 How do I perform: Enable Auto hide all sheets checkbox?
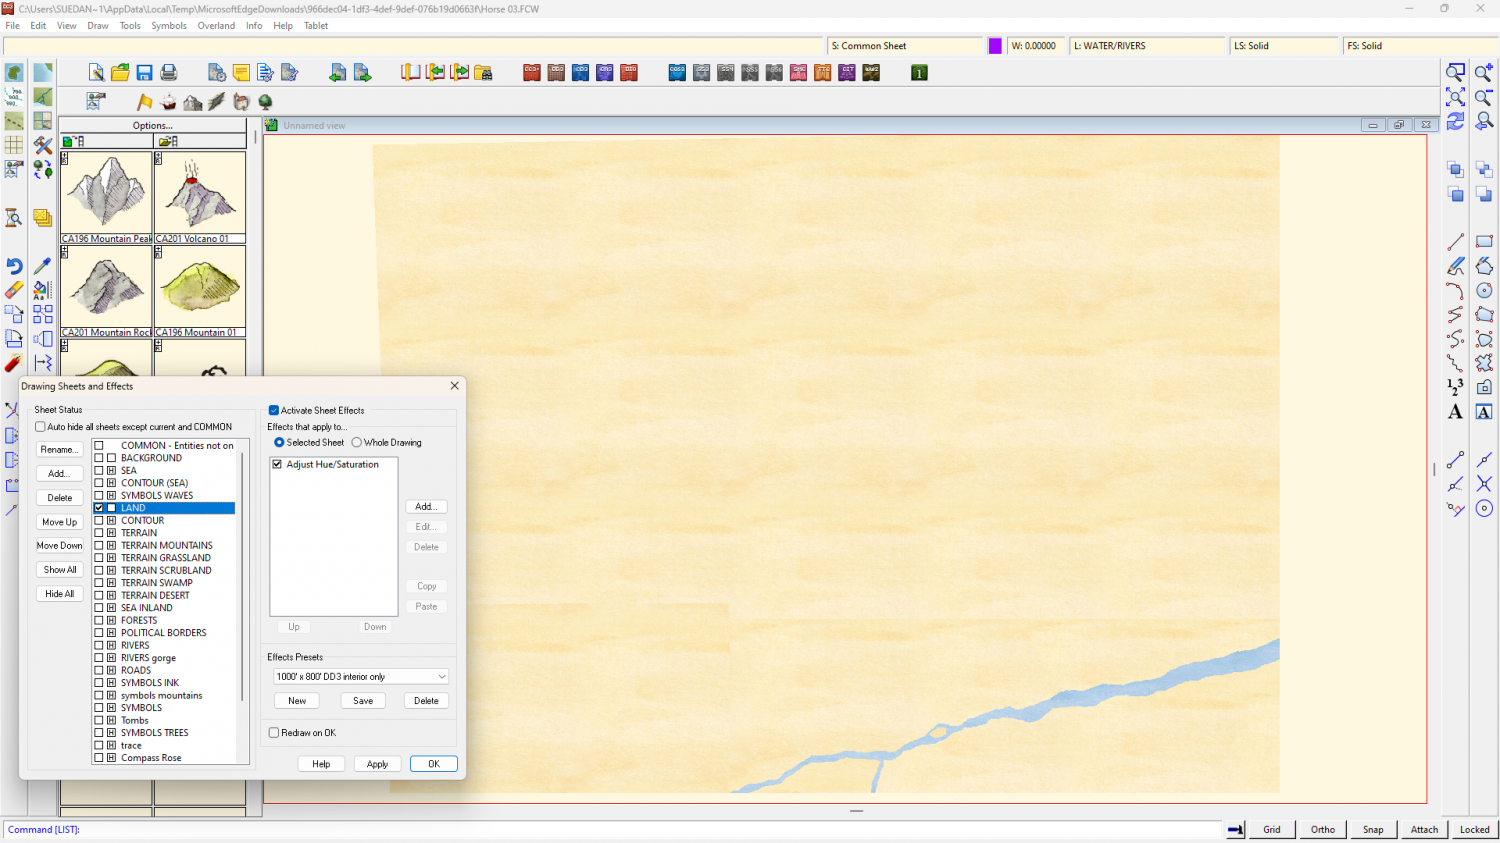tap(41, 427)
